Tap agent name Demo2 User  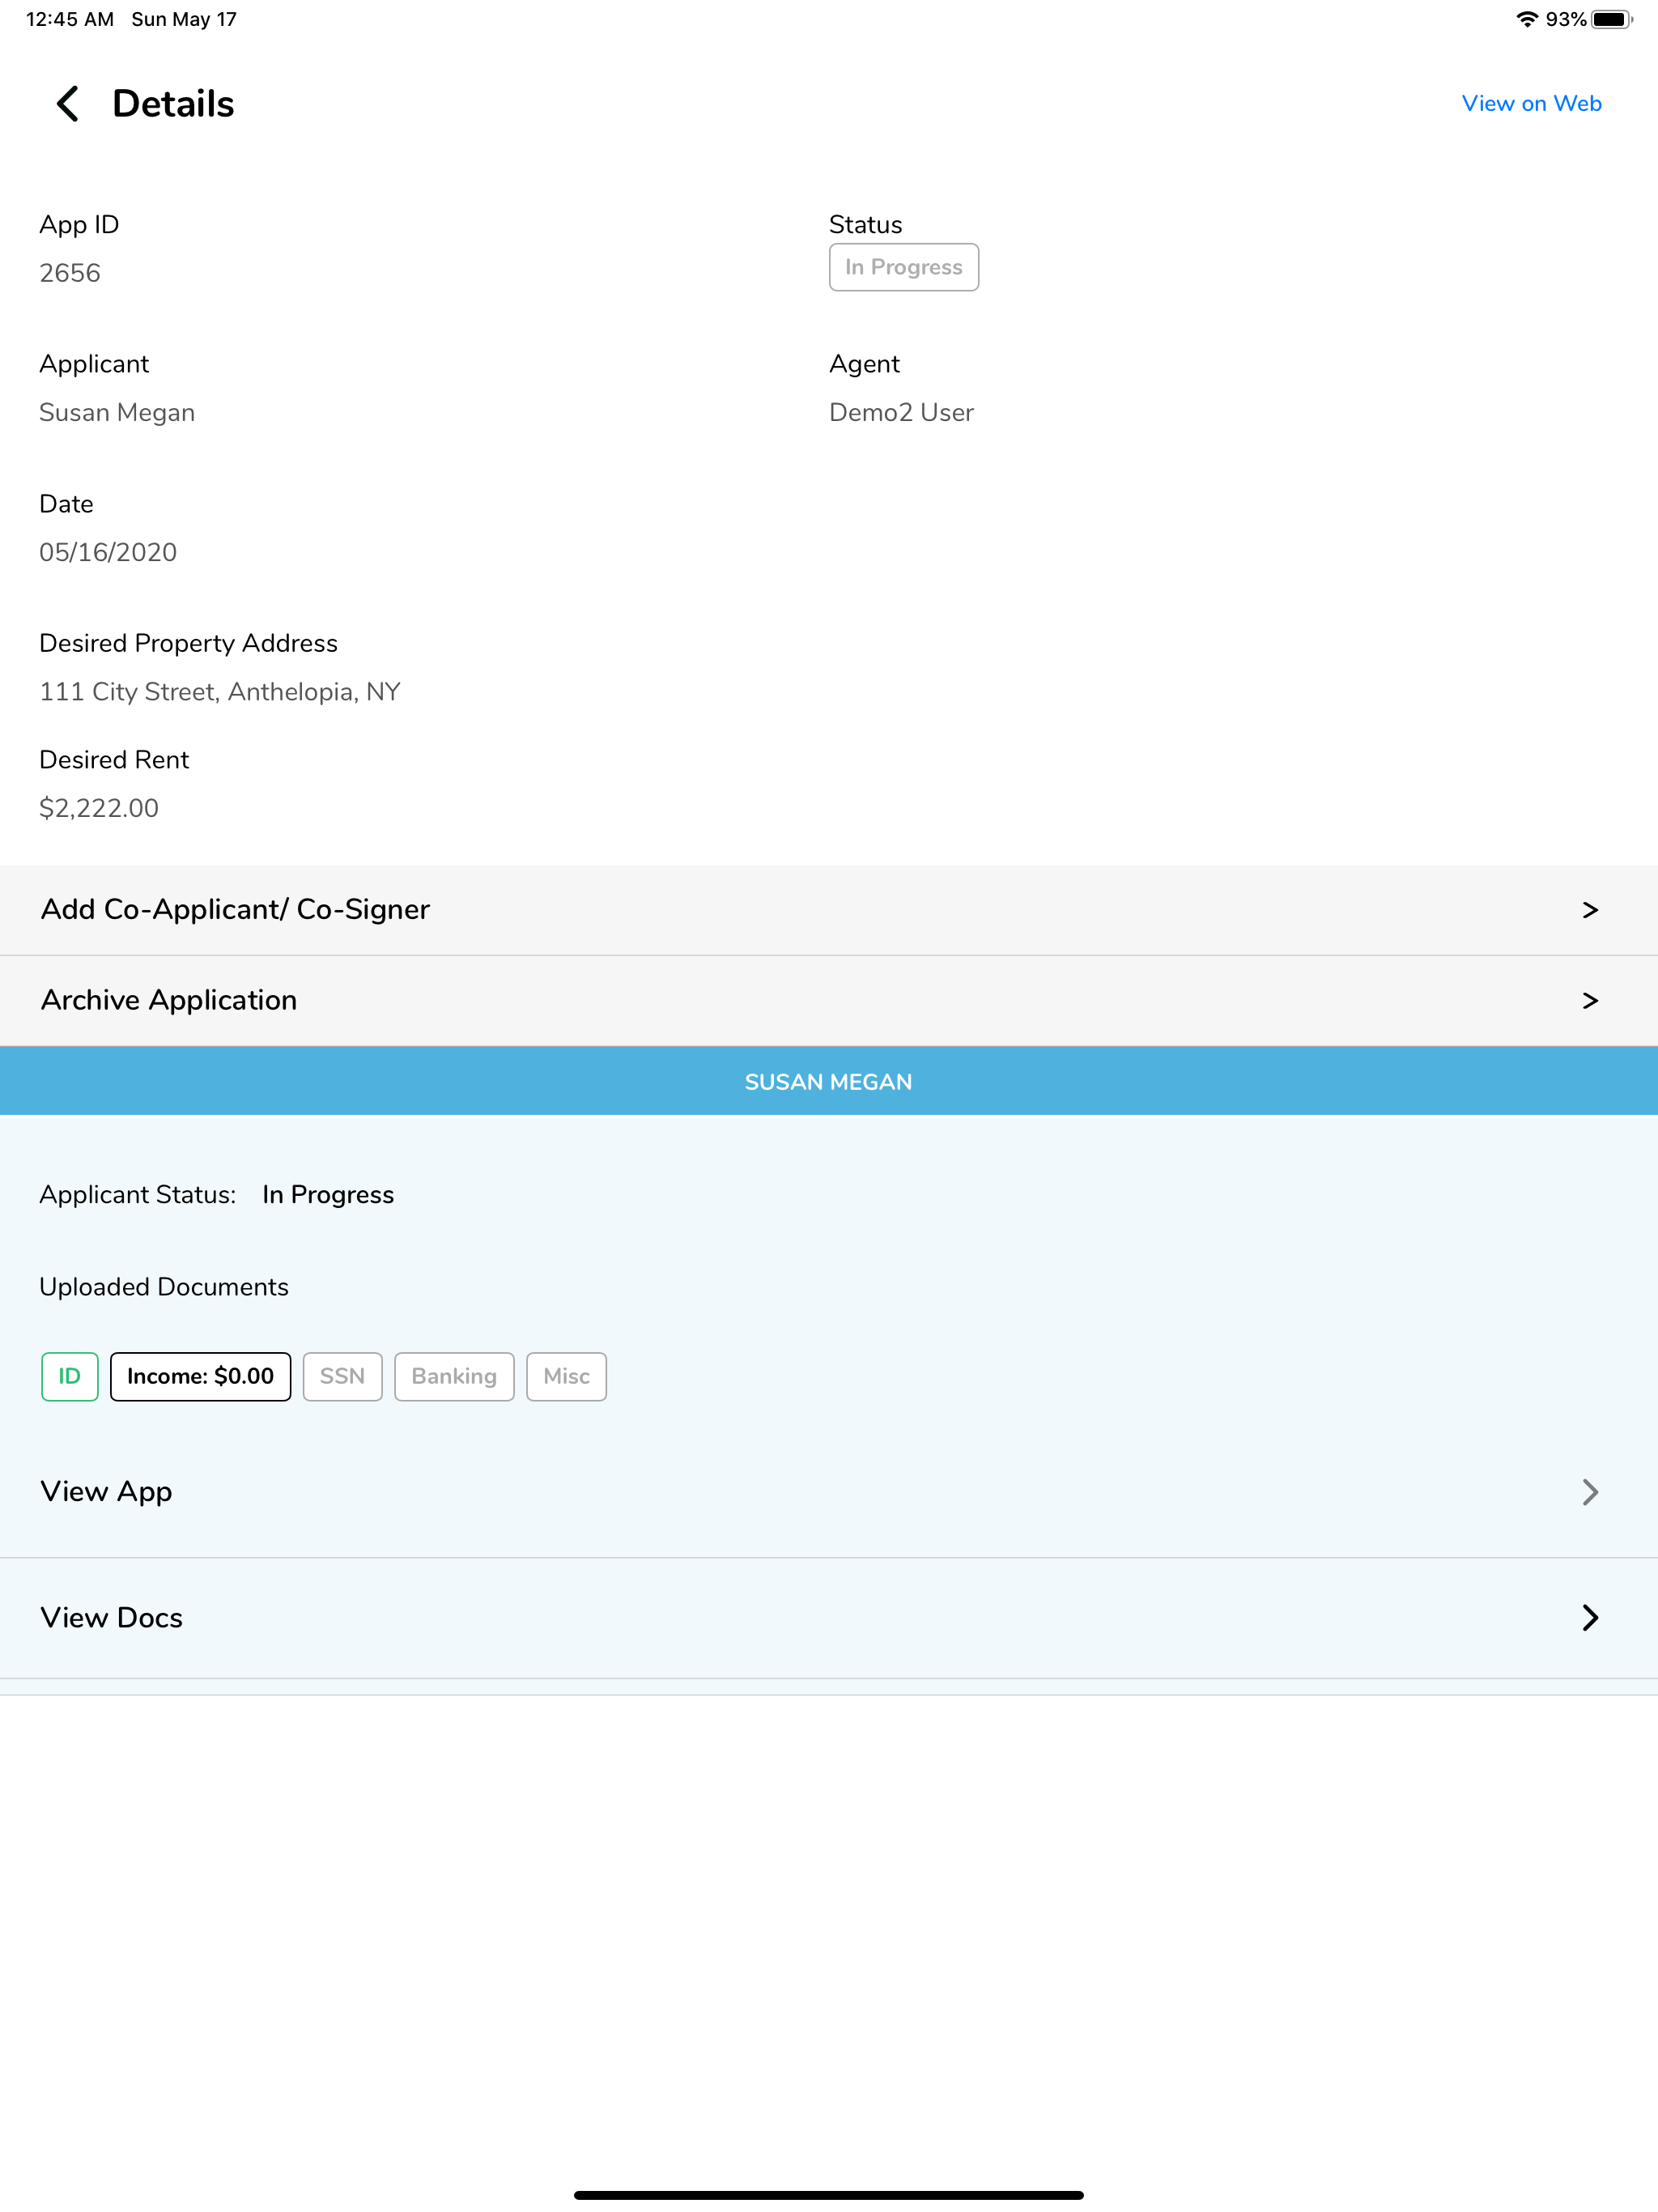point(901,412)
